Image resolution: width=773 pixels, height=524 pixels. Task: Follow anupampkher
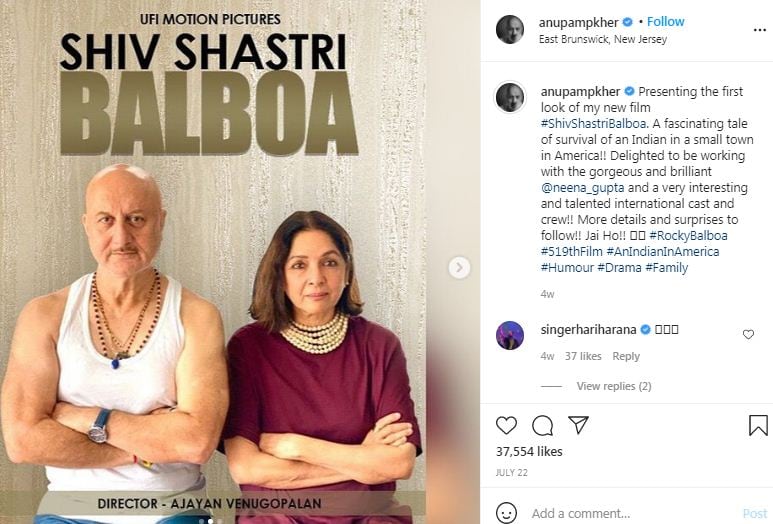pyautogui.click(x=665, y=22)
